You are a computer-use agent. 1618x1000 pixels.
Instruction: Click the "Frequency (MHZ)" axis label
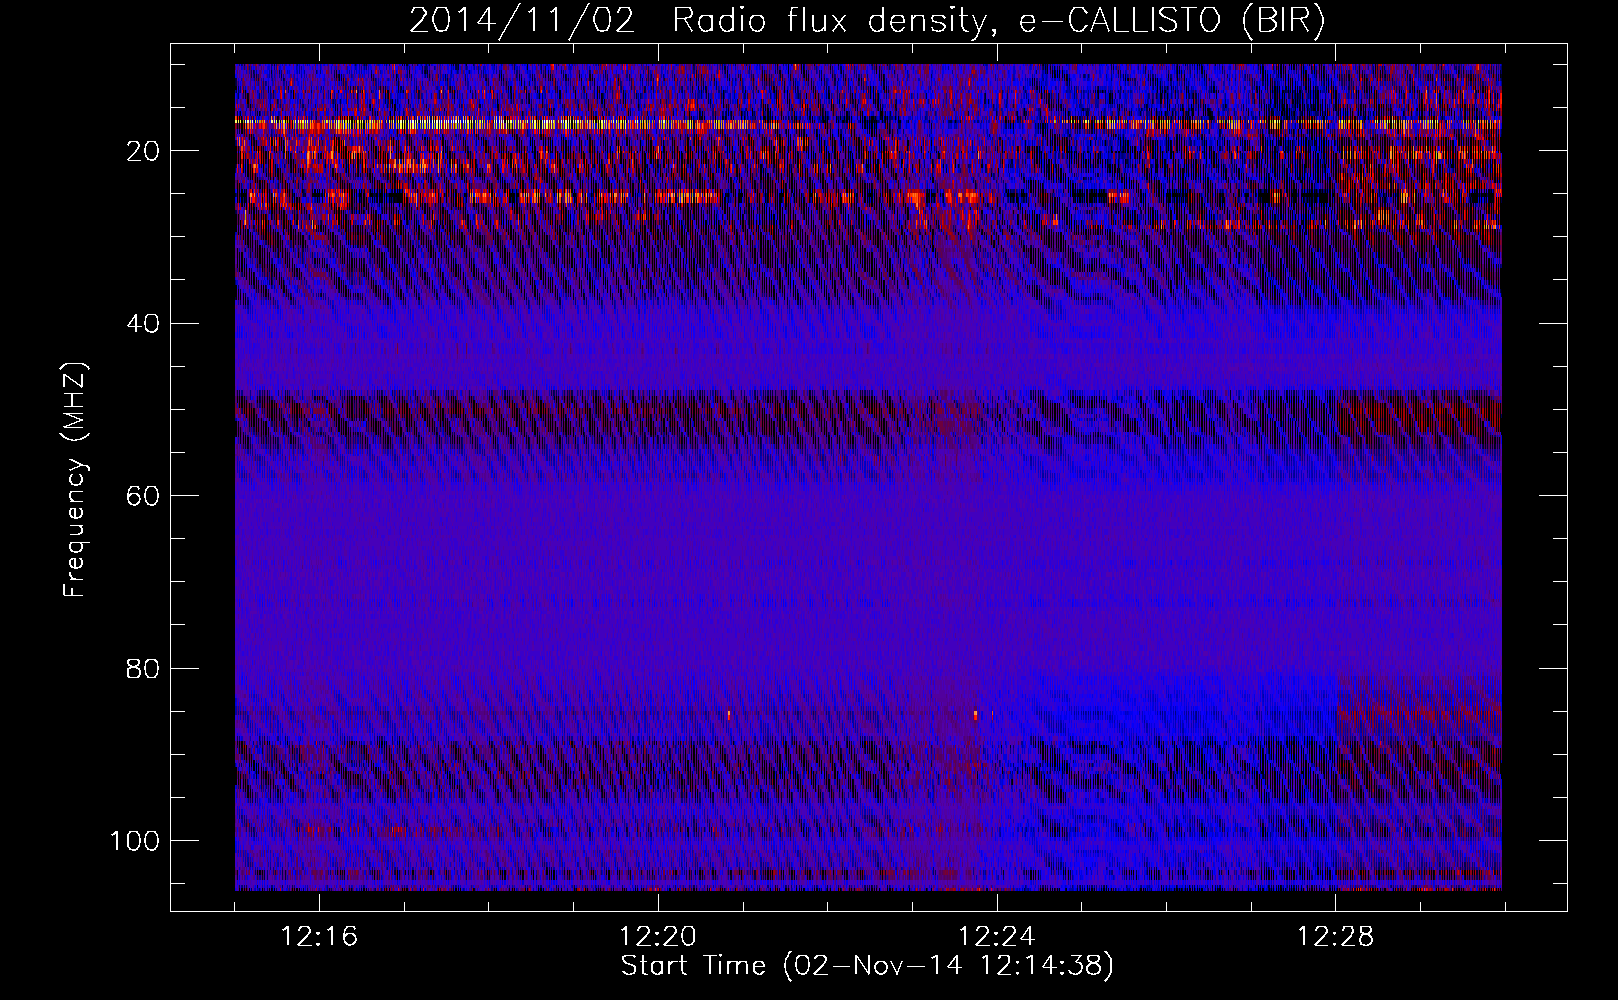coord(75,479)
